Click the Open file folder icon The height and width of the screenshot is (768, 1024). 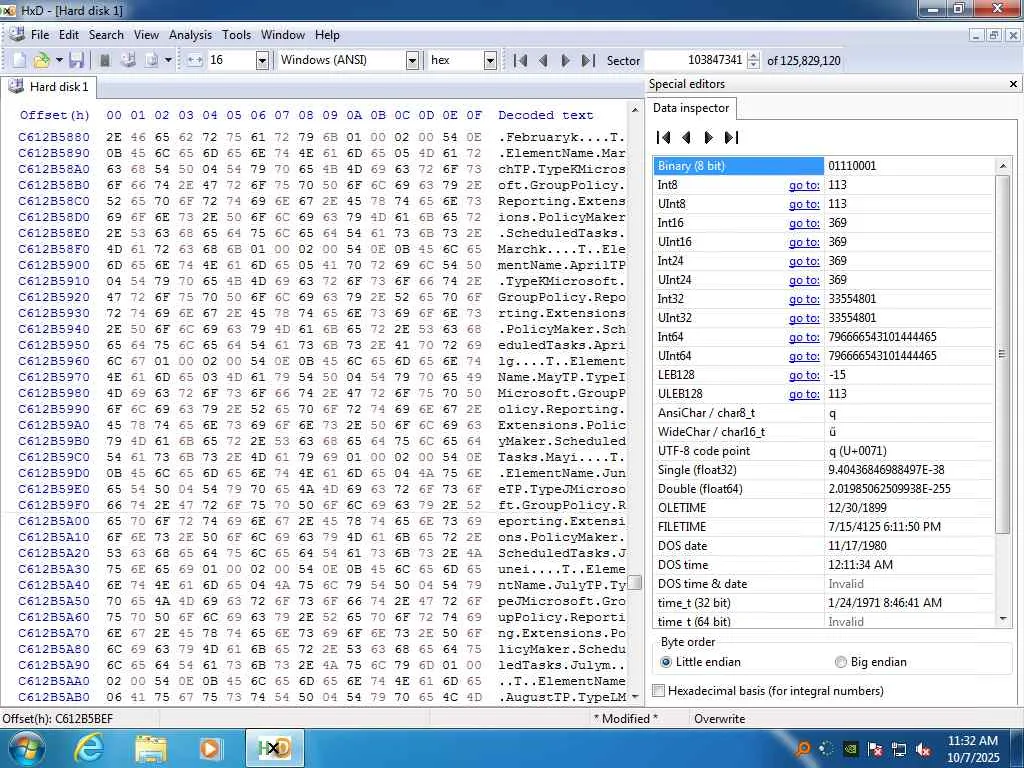point(42,60)
